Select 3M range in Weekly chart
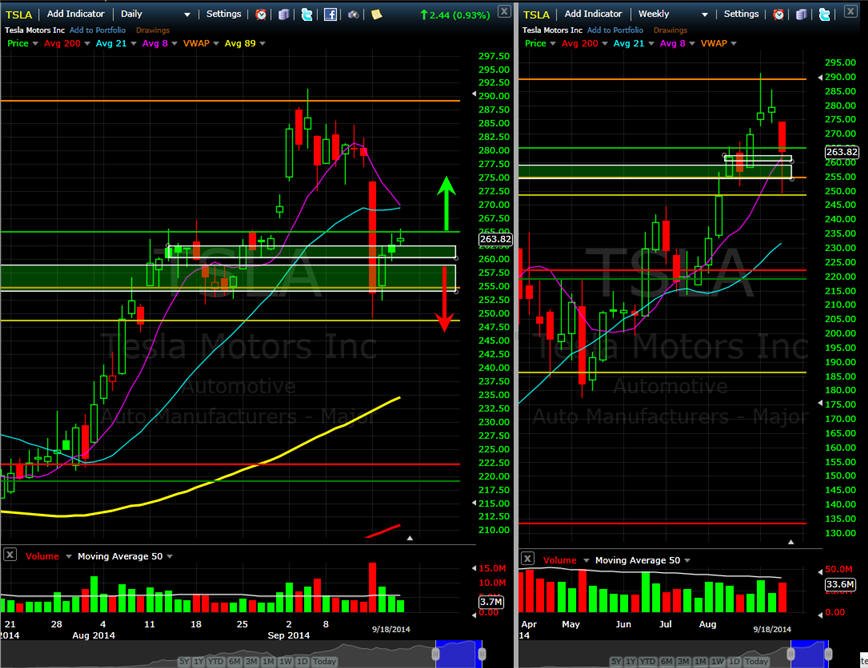This screenshot has height=668, width=868. pyautogui.click(x=684, y=661)
